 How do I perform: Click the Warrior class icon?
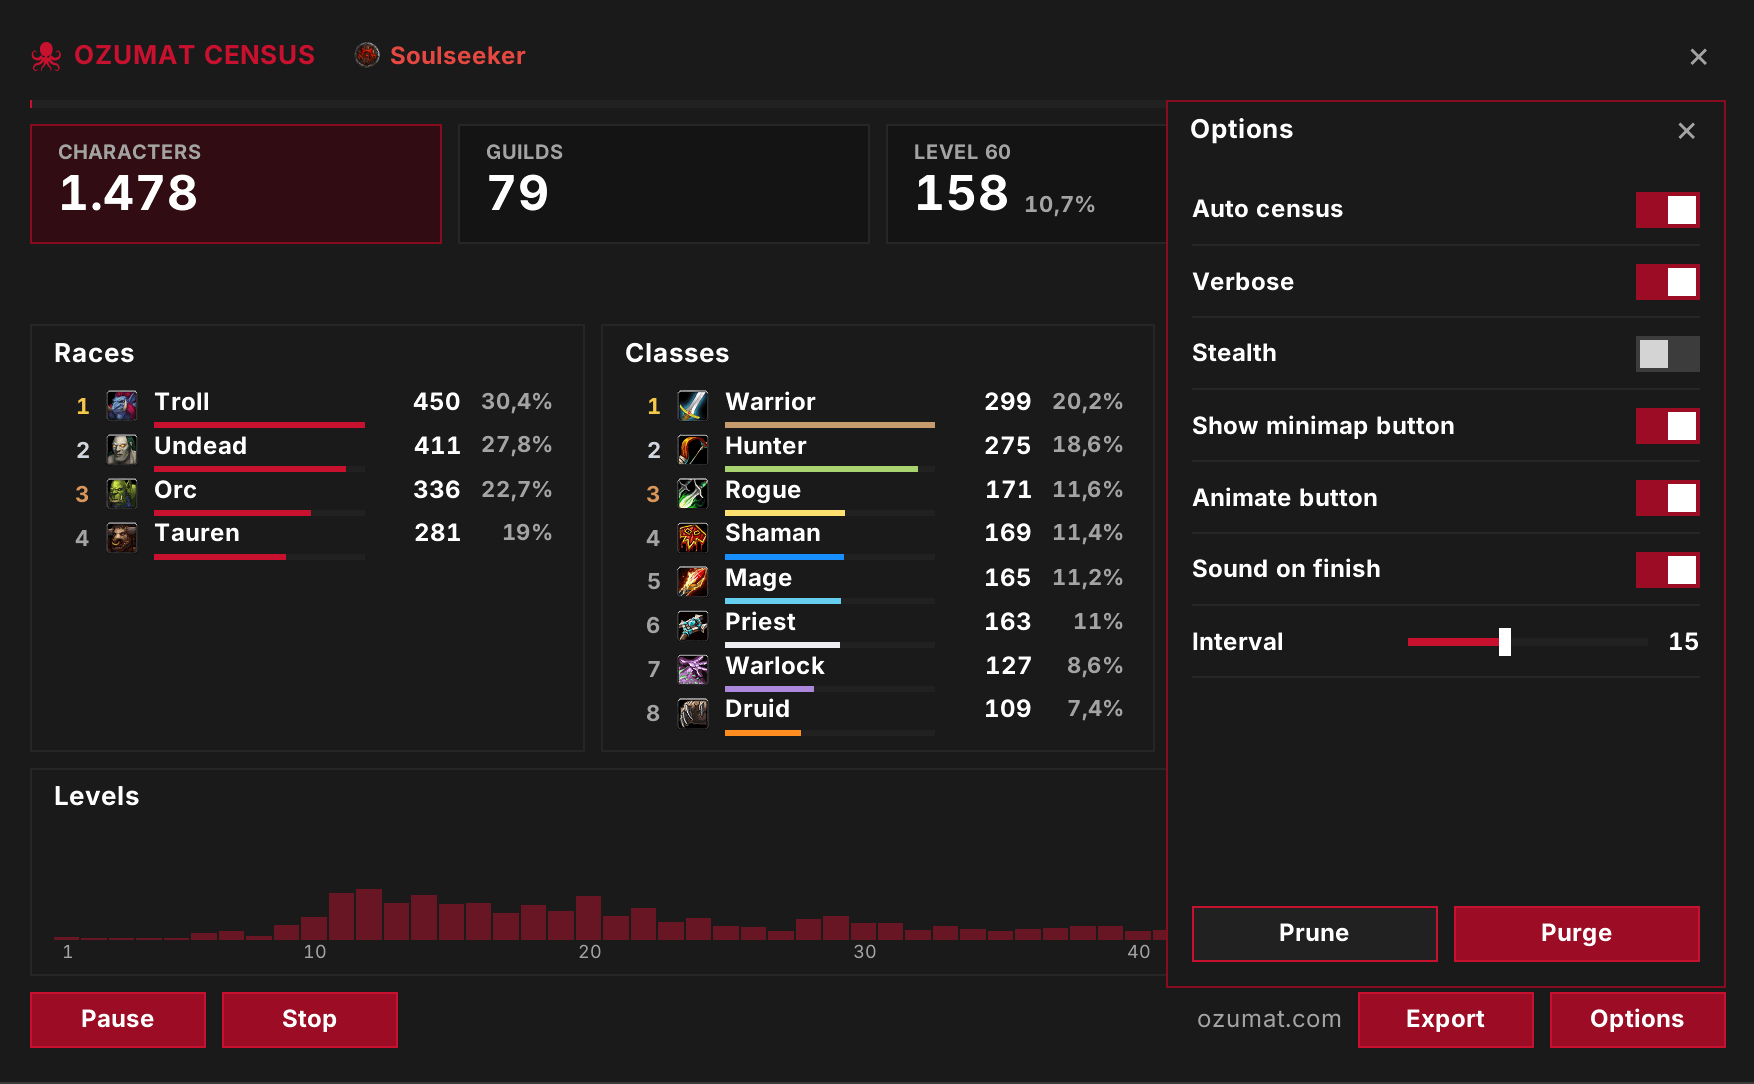click(x=693, y=406)
